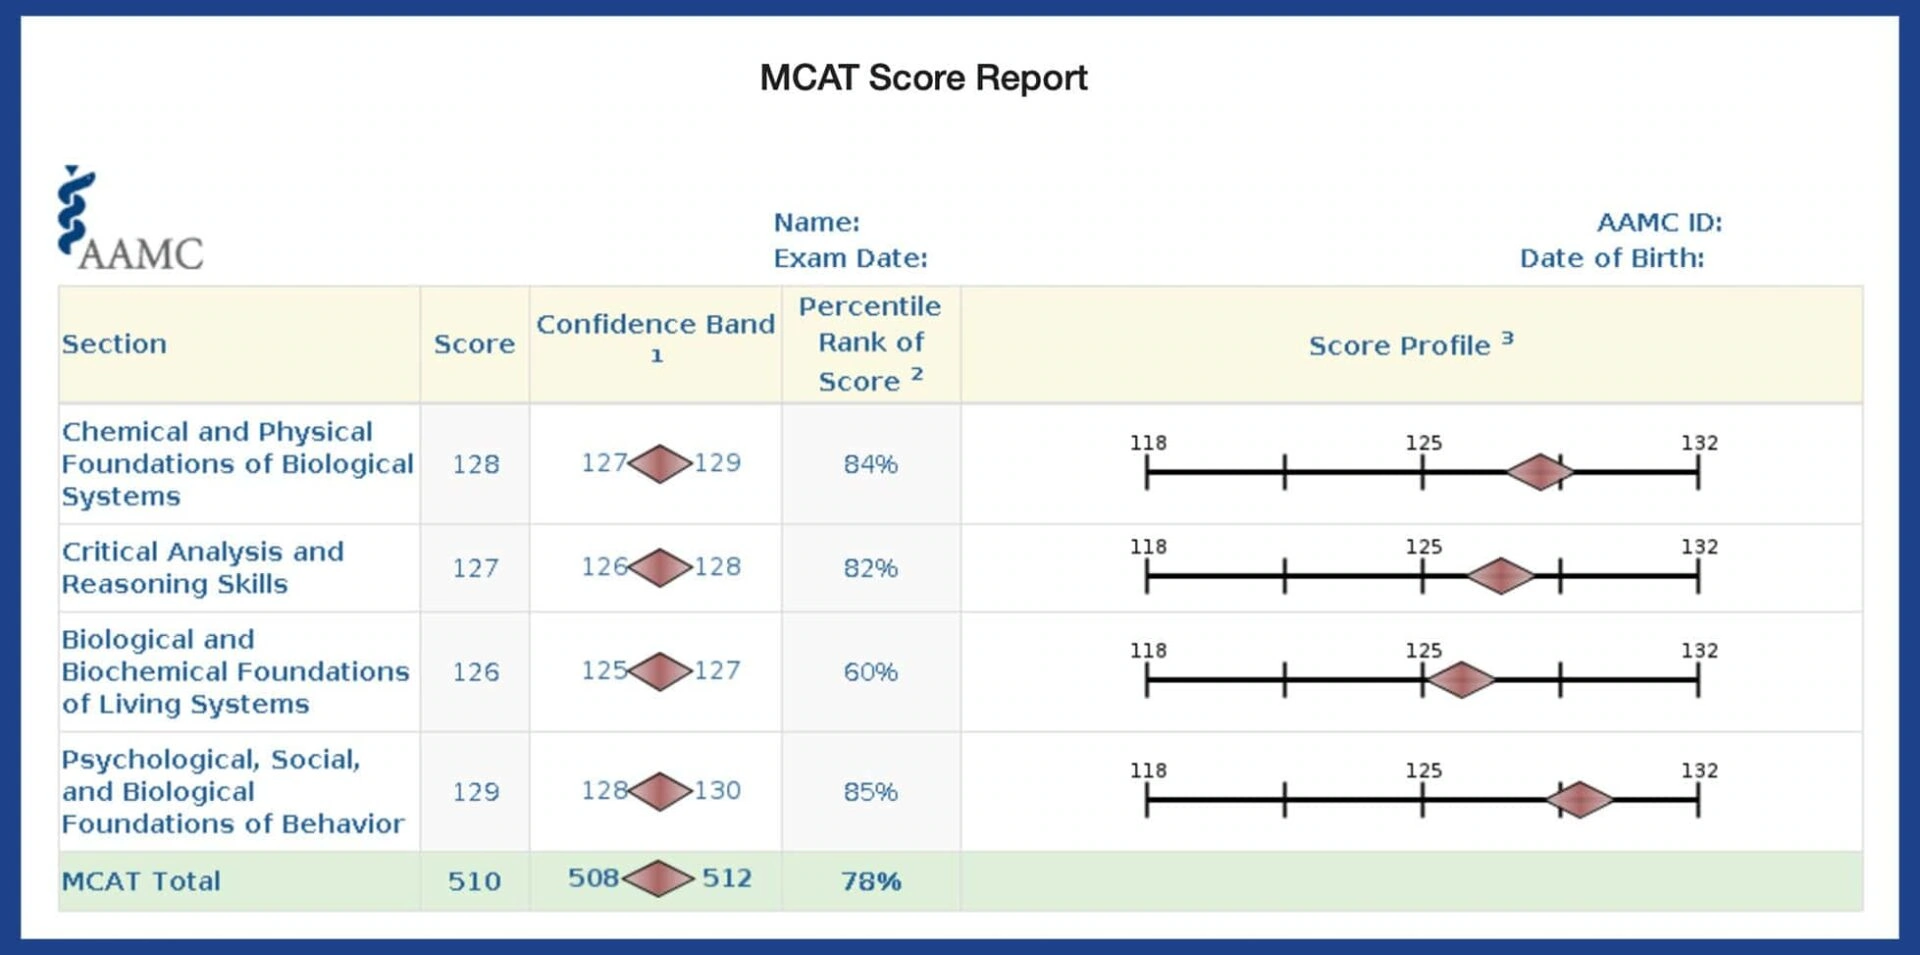This screenshot has width=1920, height=955.
Task: Click the AAMC logo
Action: [129, 222]
